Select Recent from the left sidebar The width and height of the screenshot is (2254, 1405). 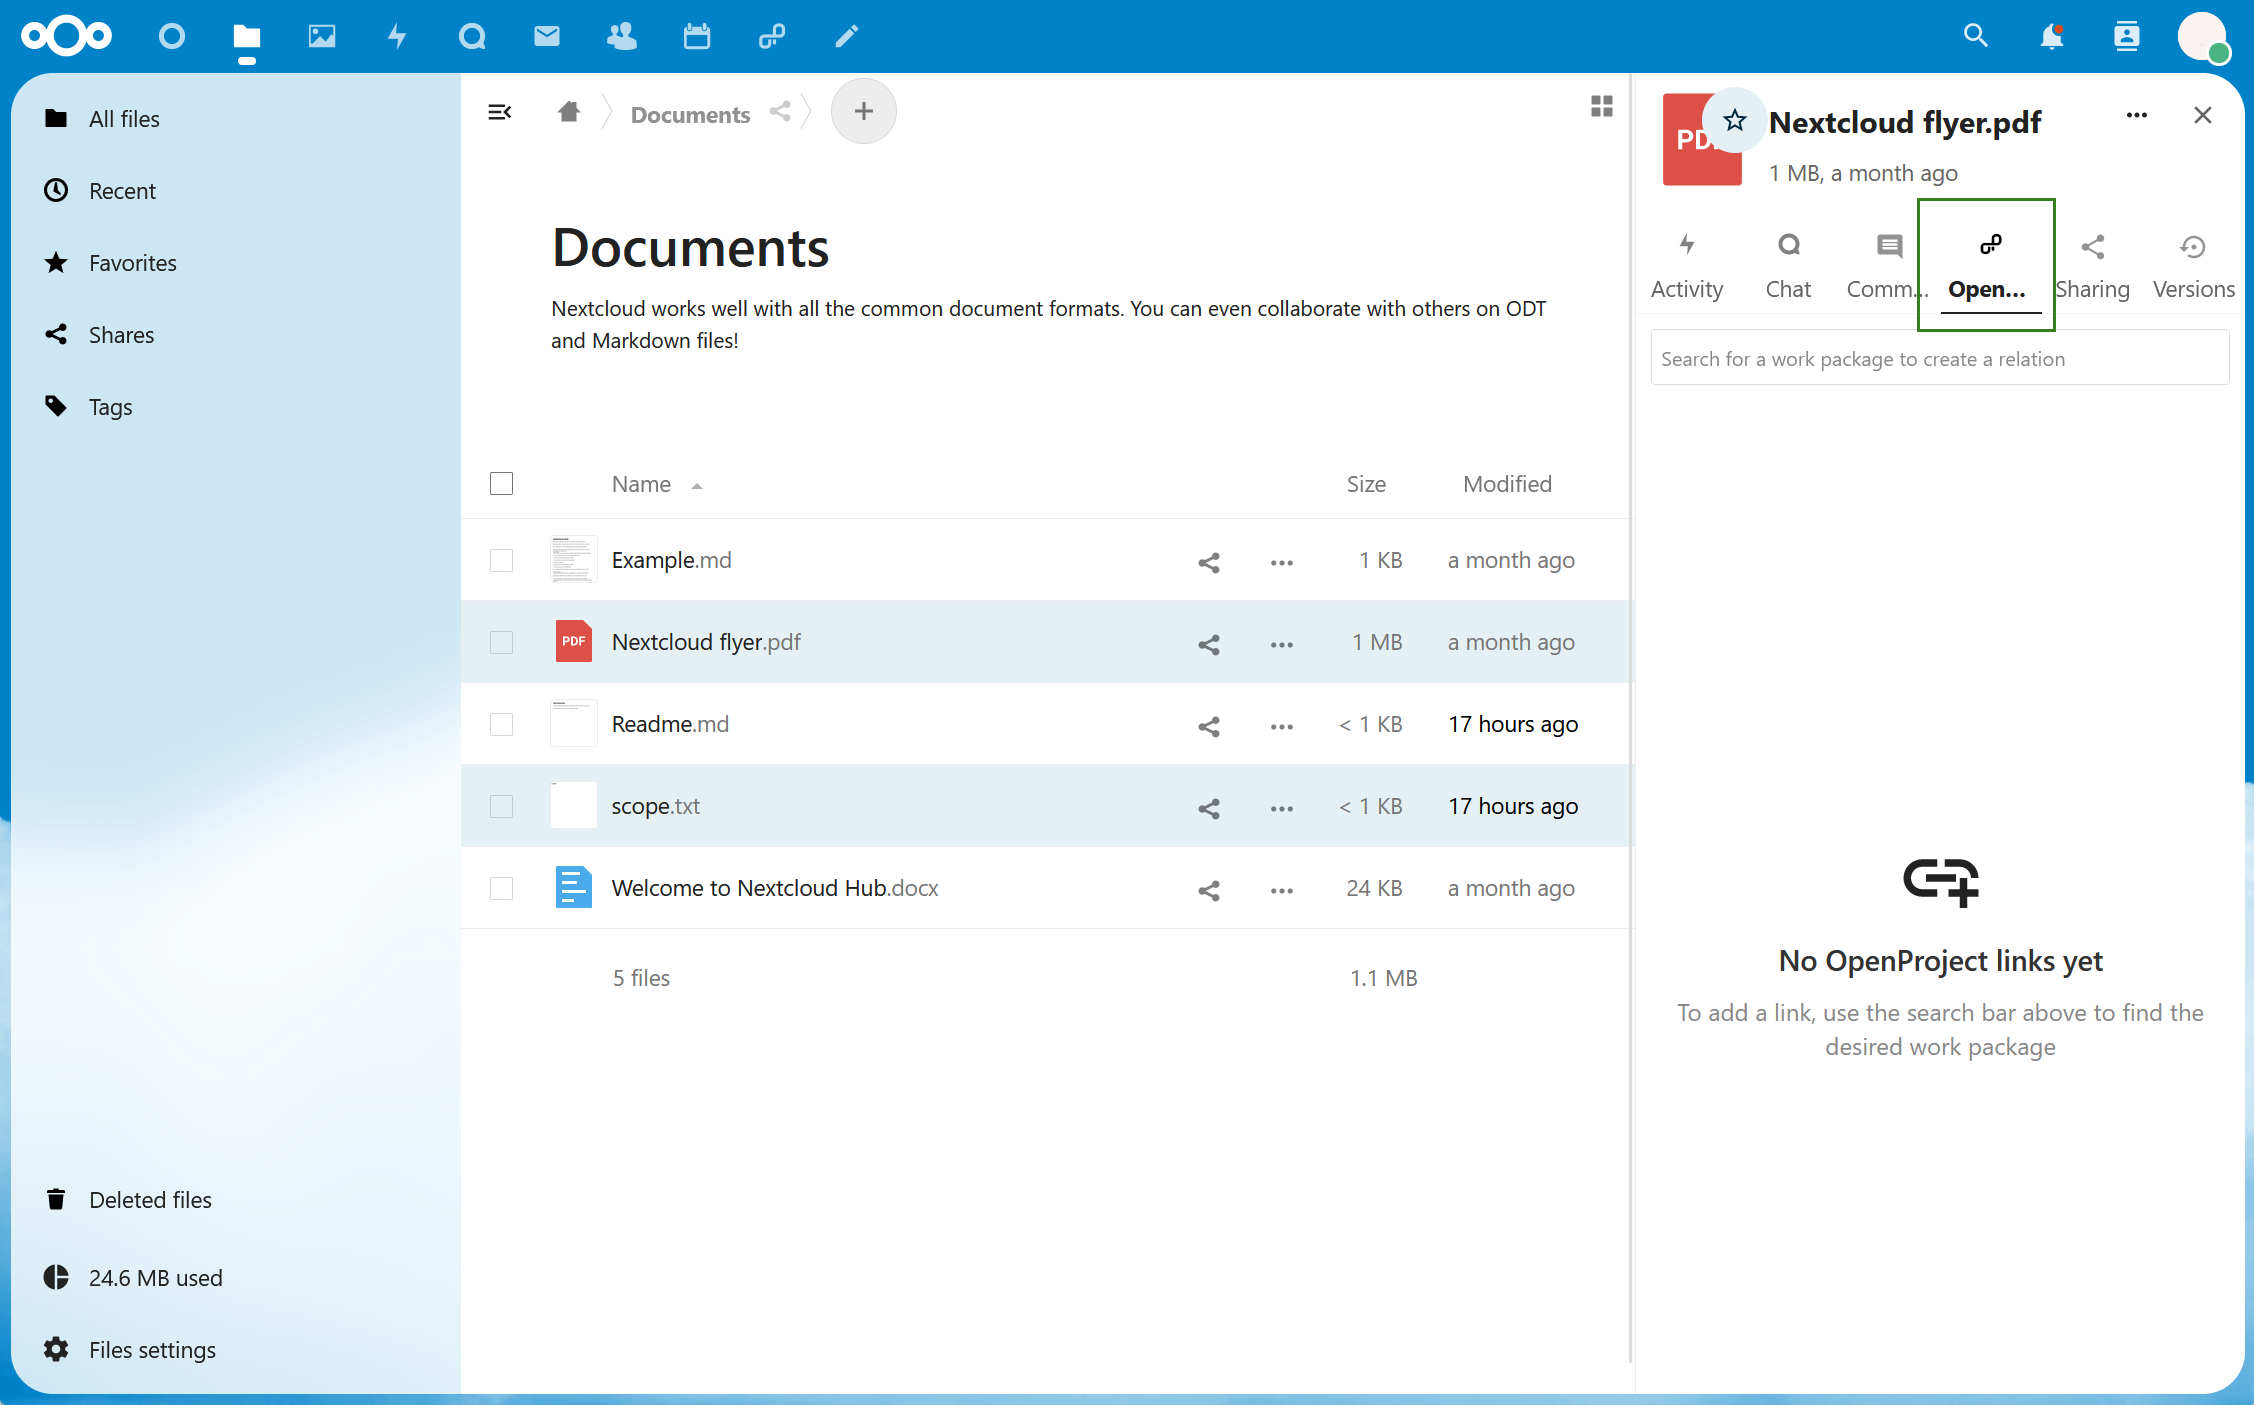coord(123,189)
